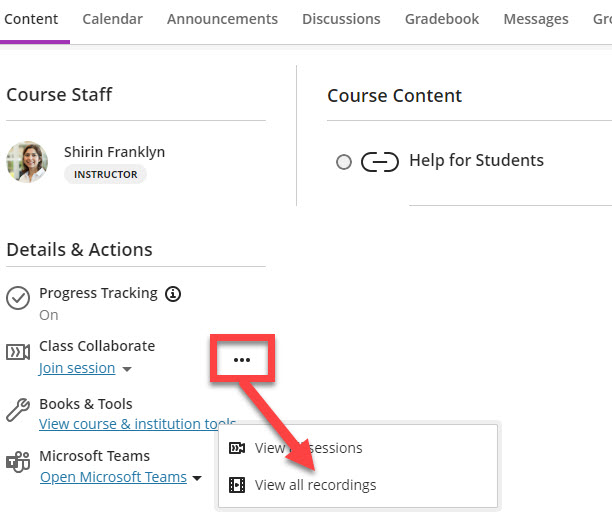Click the film icon beside View all recordings
Screen dimensions: 612x516
[237, 485]
